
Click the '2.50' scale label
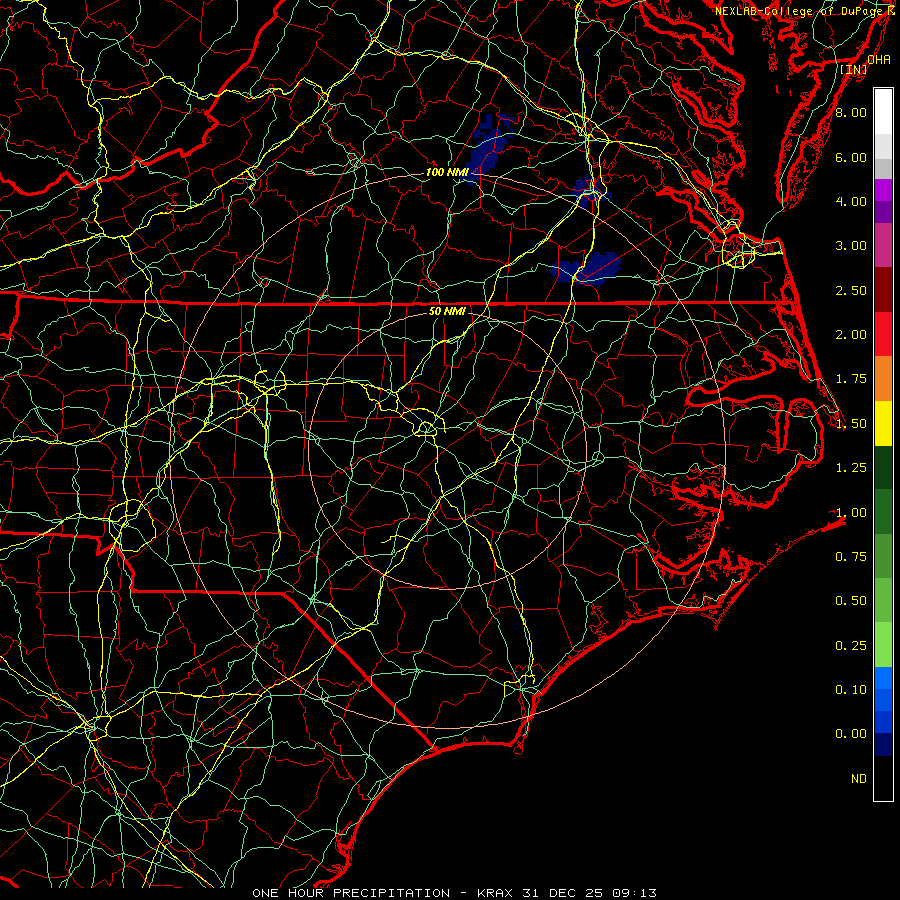(x=851, y=290)
